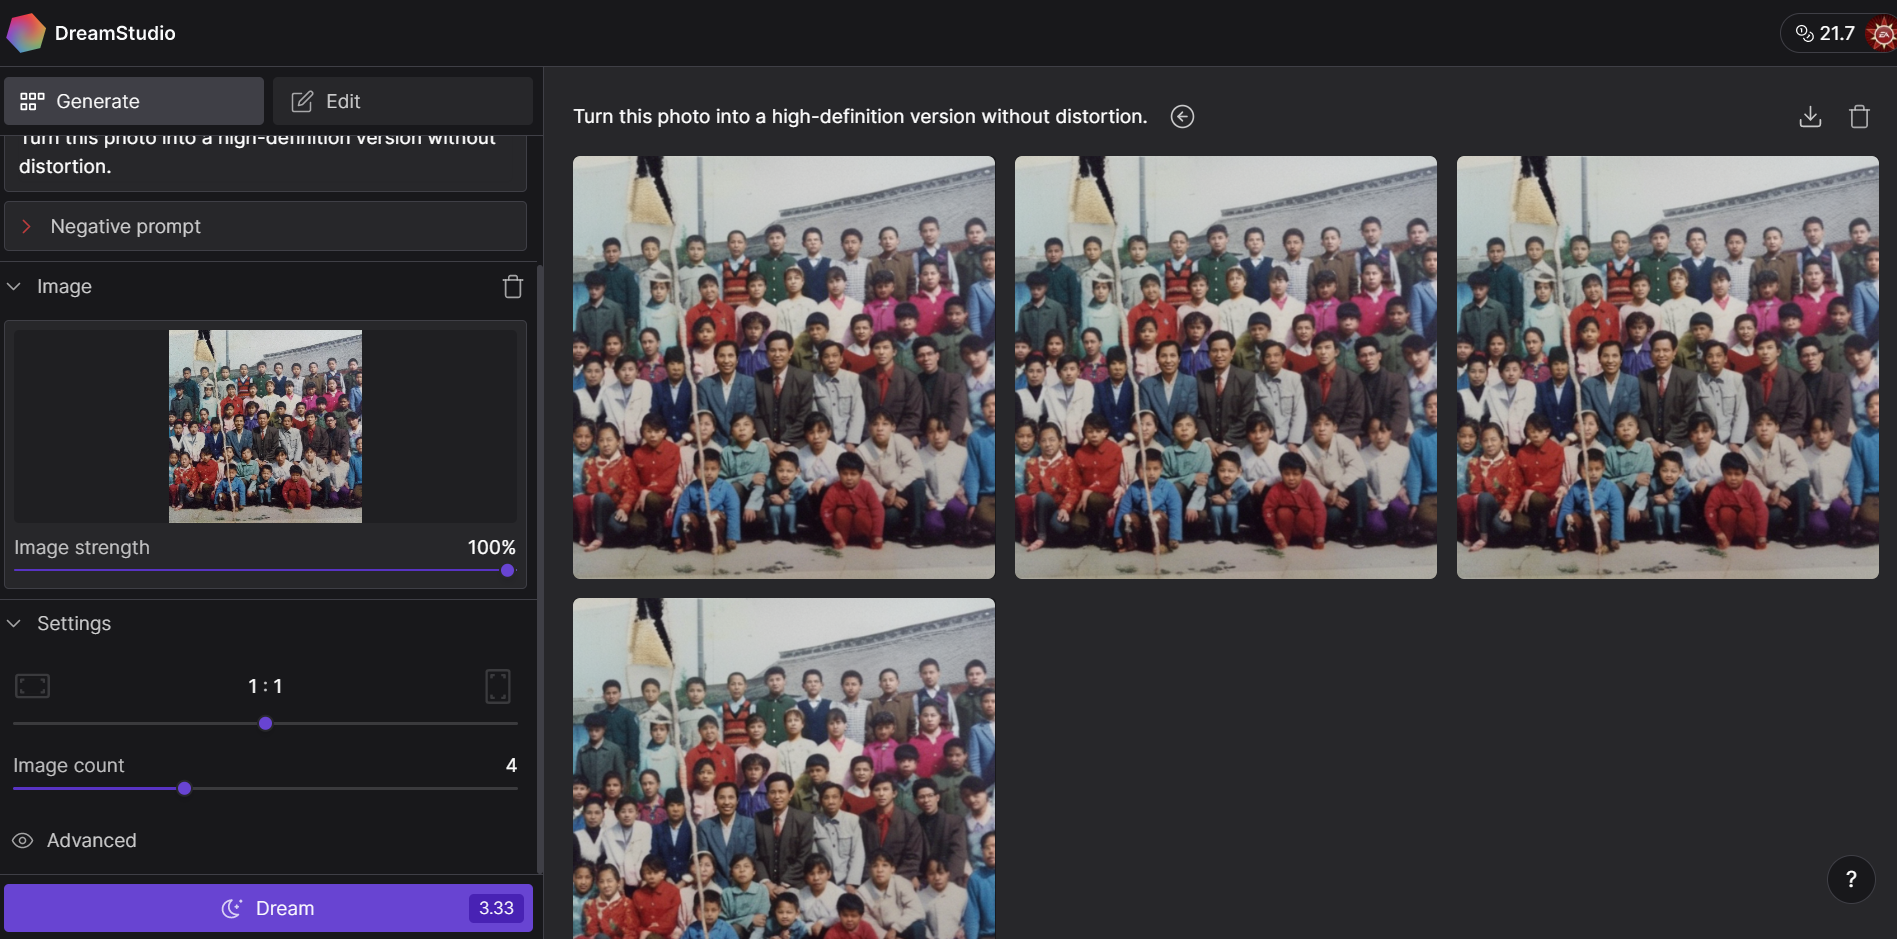Delete the generated image batch
This screenshot has height=939, width=1897.
[x=1859, y=117]
